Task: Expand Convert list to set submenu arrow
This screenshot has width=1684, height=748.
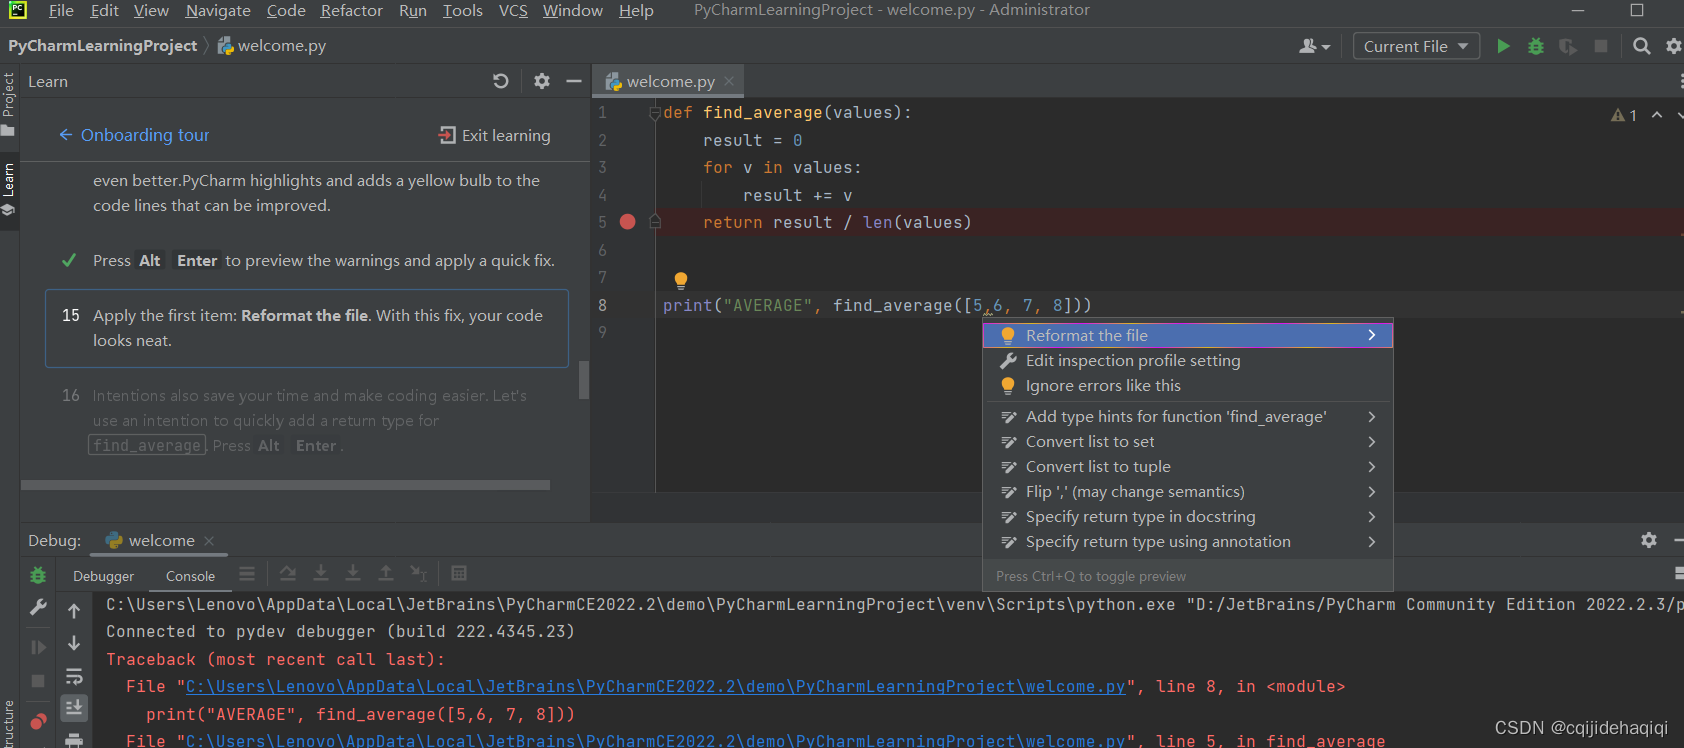Action: (x=1372, y=441)
